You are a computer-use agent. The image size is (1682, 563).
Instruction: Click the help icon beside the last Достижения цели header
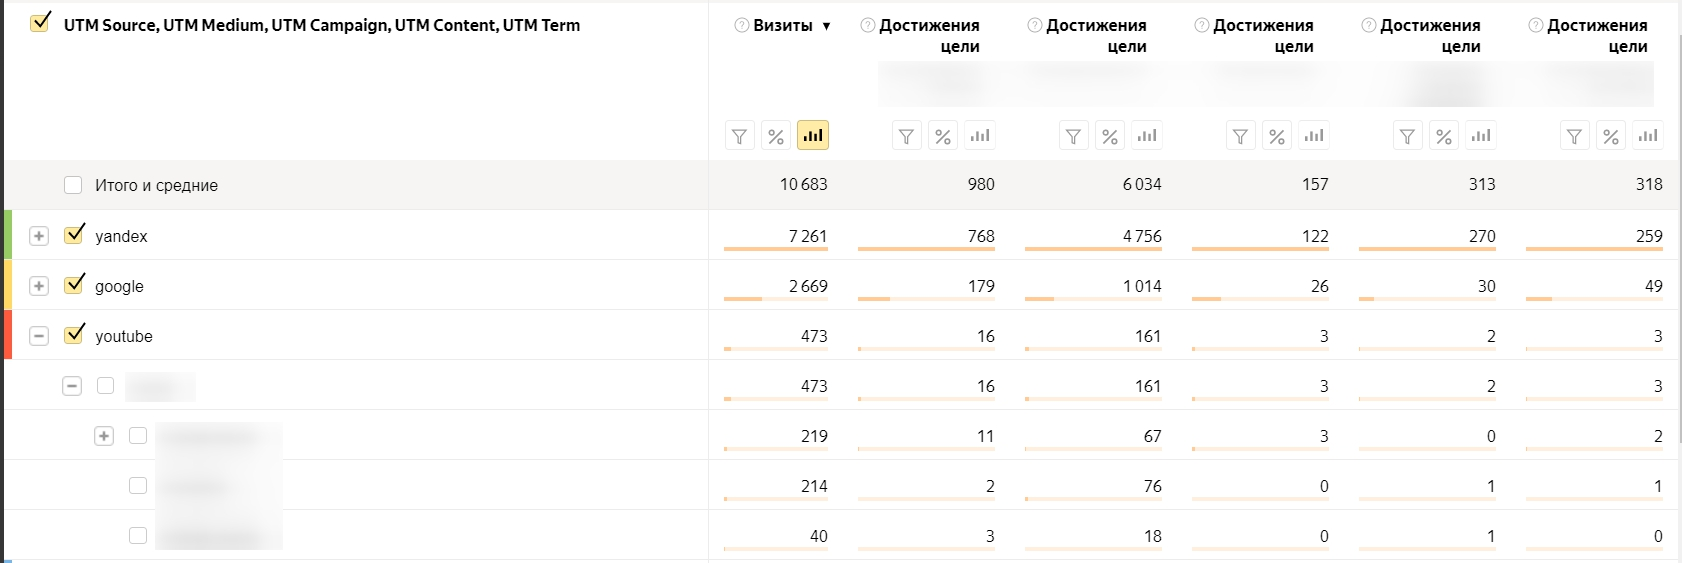point(1535,25)
